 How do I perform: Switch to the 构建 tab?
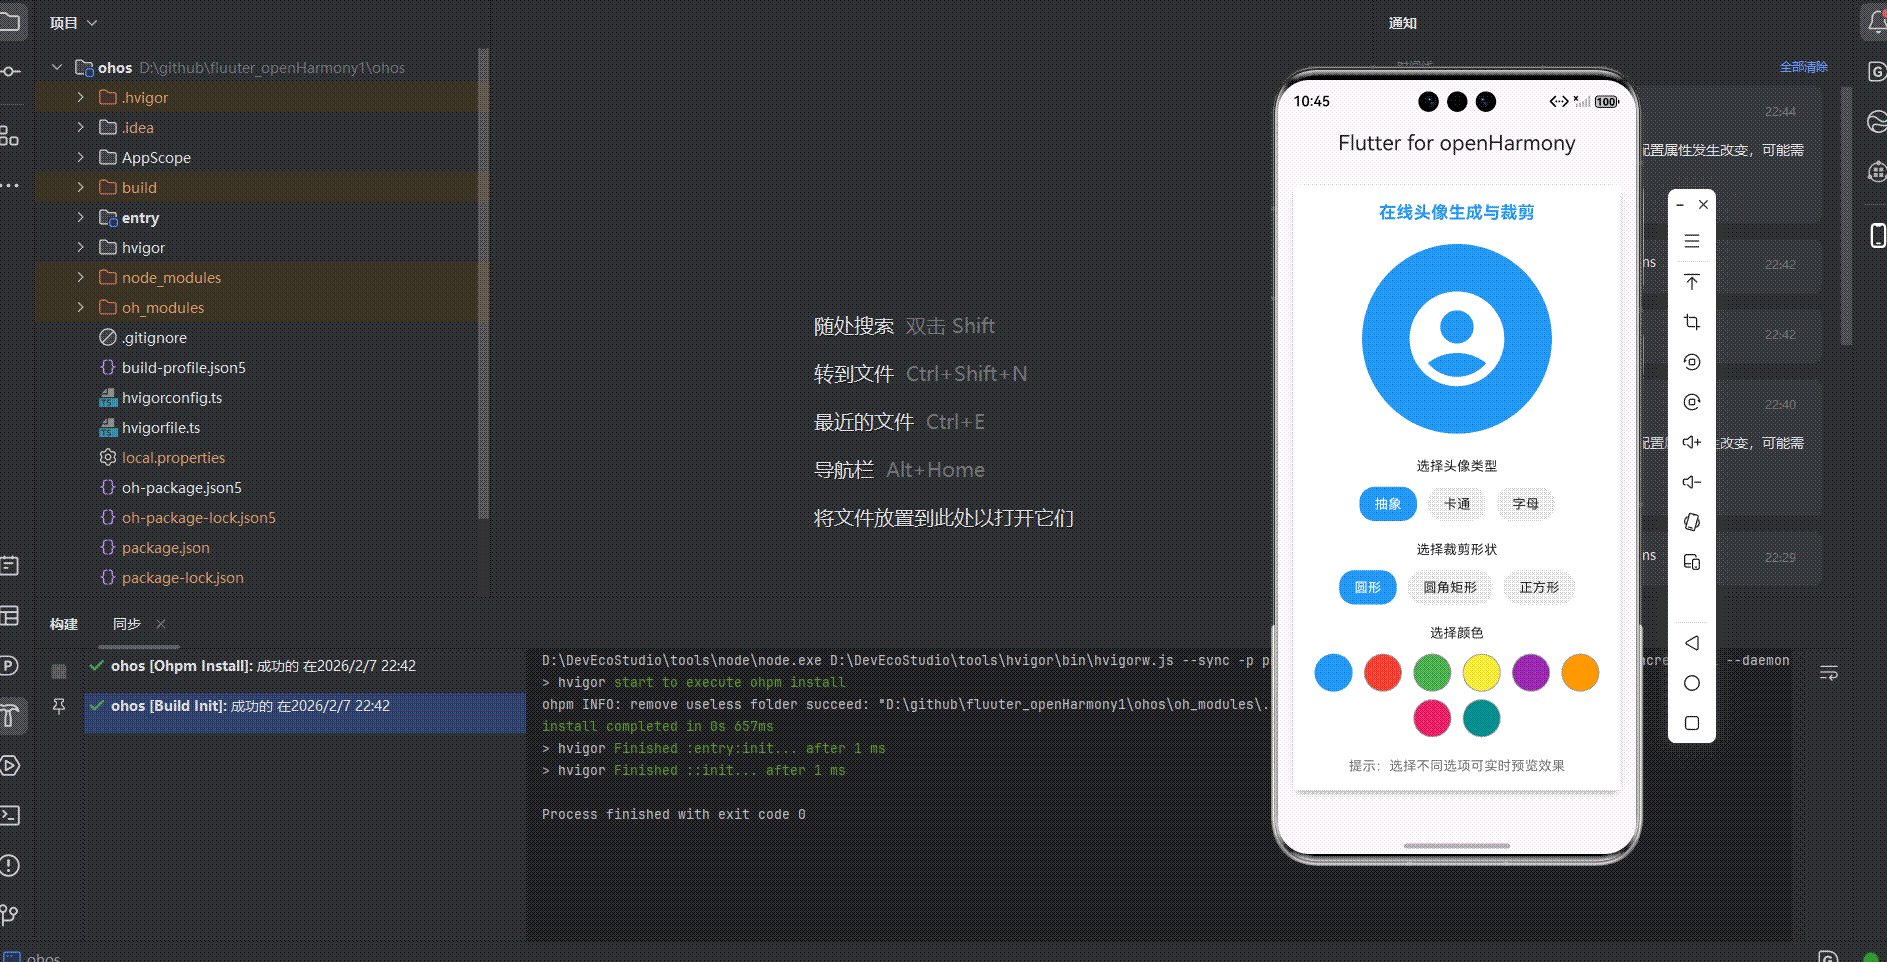coord(64,624)
